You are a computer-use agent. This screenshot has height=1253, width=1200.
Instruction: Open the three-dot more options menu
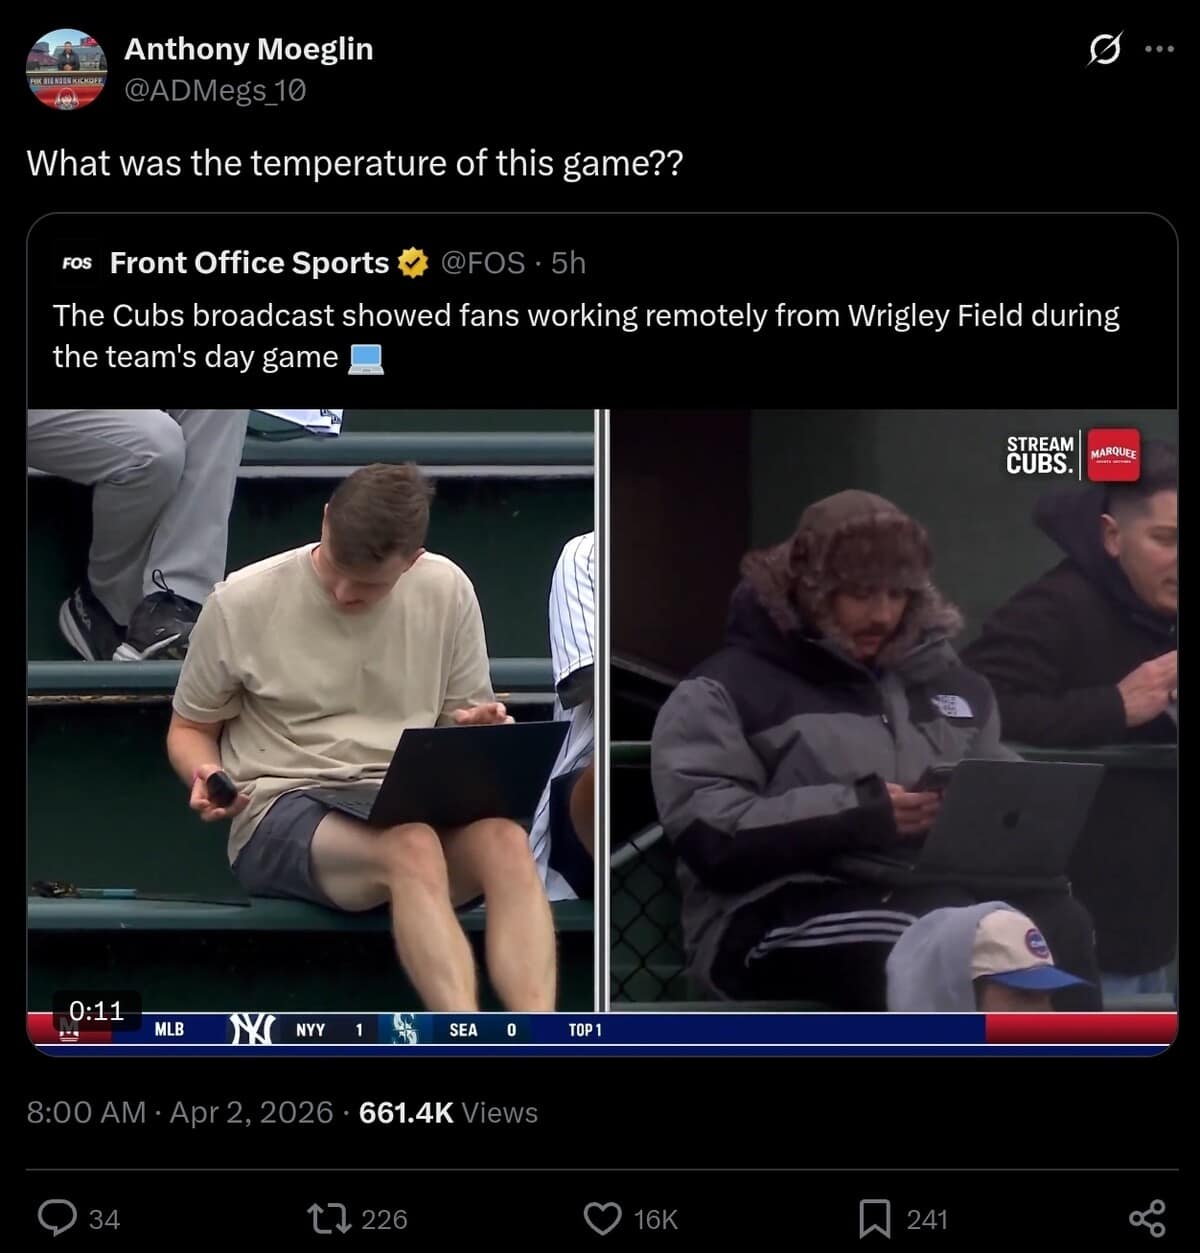tap(1159, 49)
